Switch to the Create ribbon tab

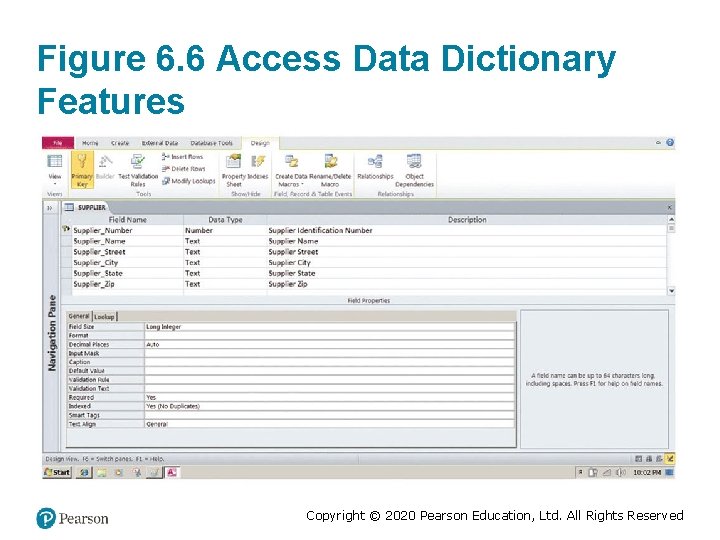pyautogui.click(x=120, y=143)
